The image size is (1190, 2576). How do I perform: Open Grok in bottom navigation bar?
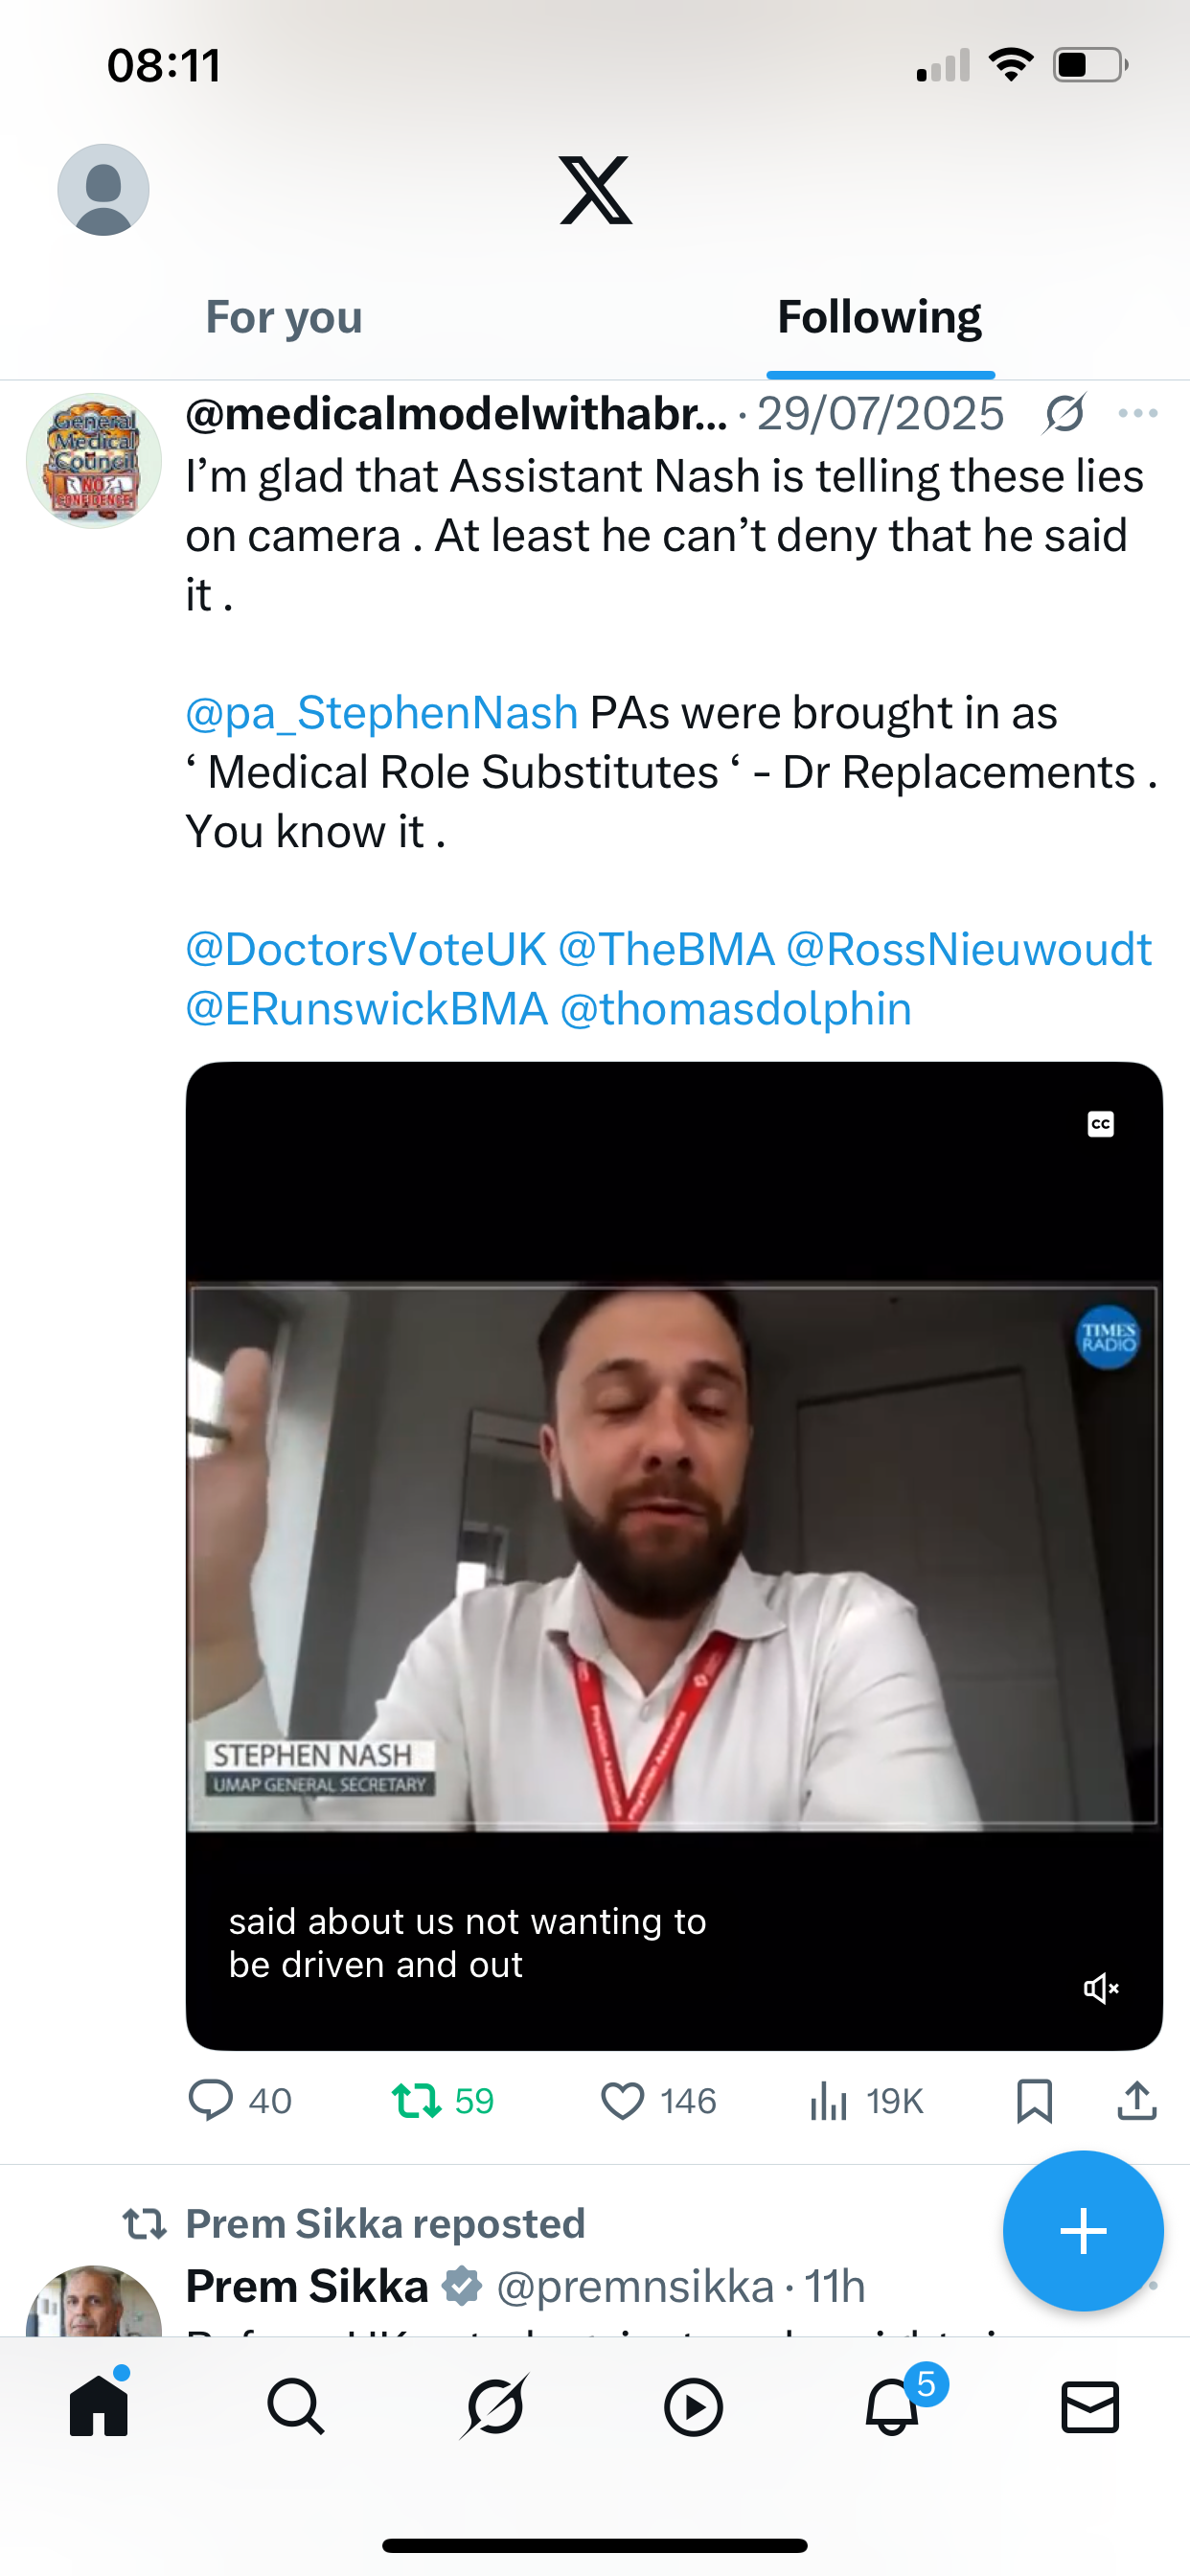[495, 2406]
